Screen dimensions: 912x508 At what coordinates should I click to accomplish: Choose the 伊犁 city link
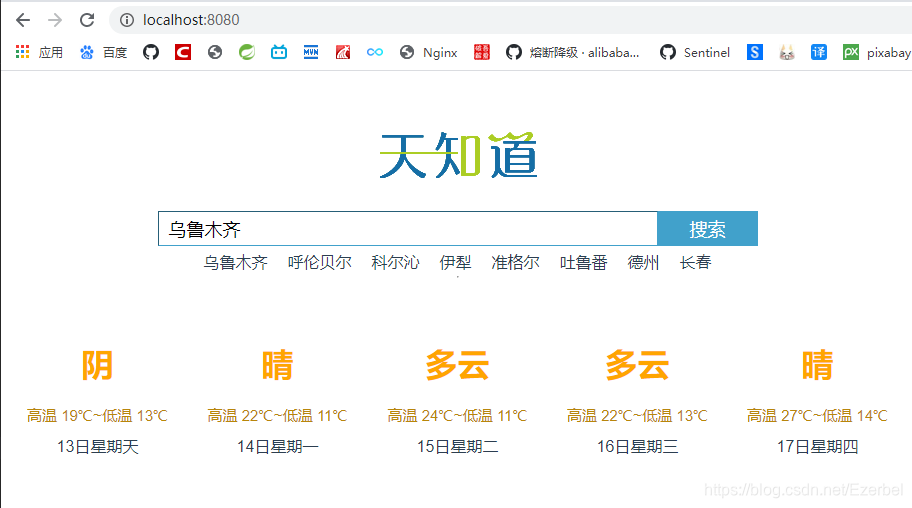pyautogui.click(x=455, y=262)
